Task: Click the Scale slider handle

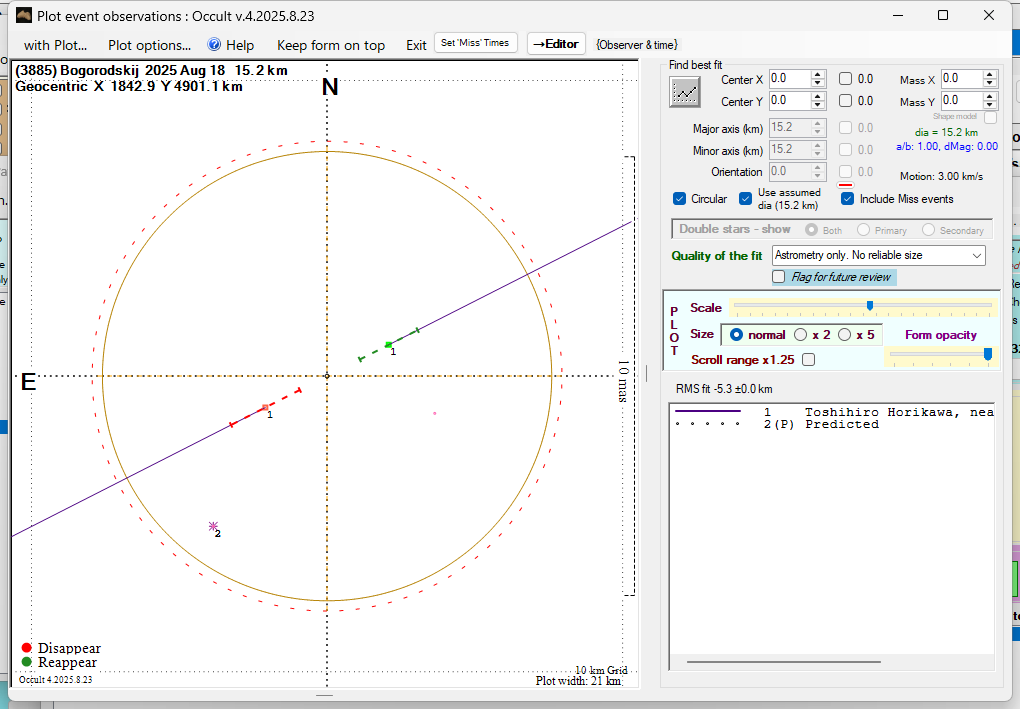Action: 870,306
